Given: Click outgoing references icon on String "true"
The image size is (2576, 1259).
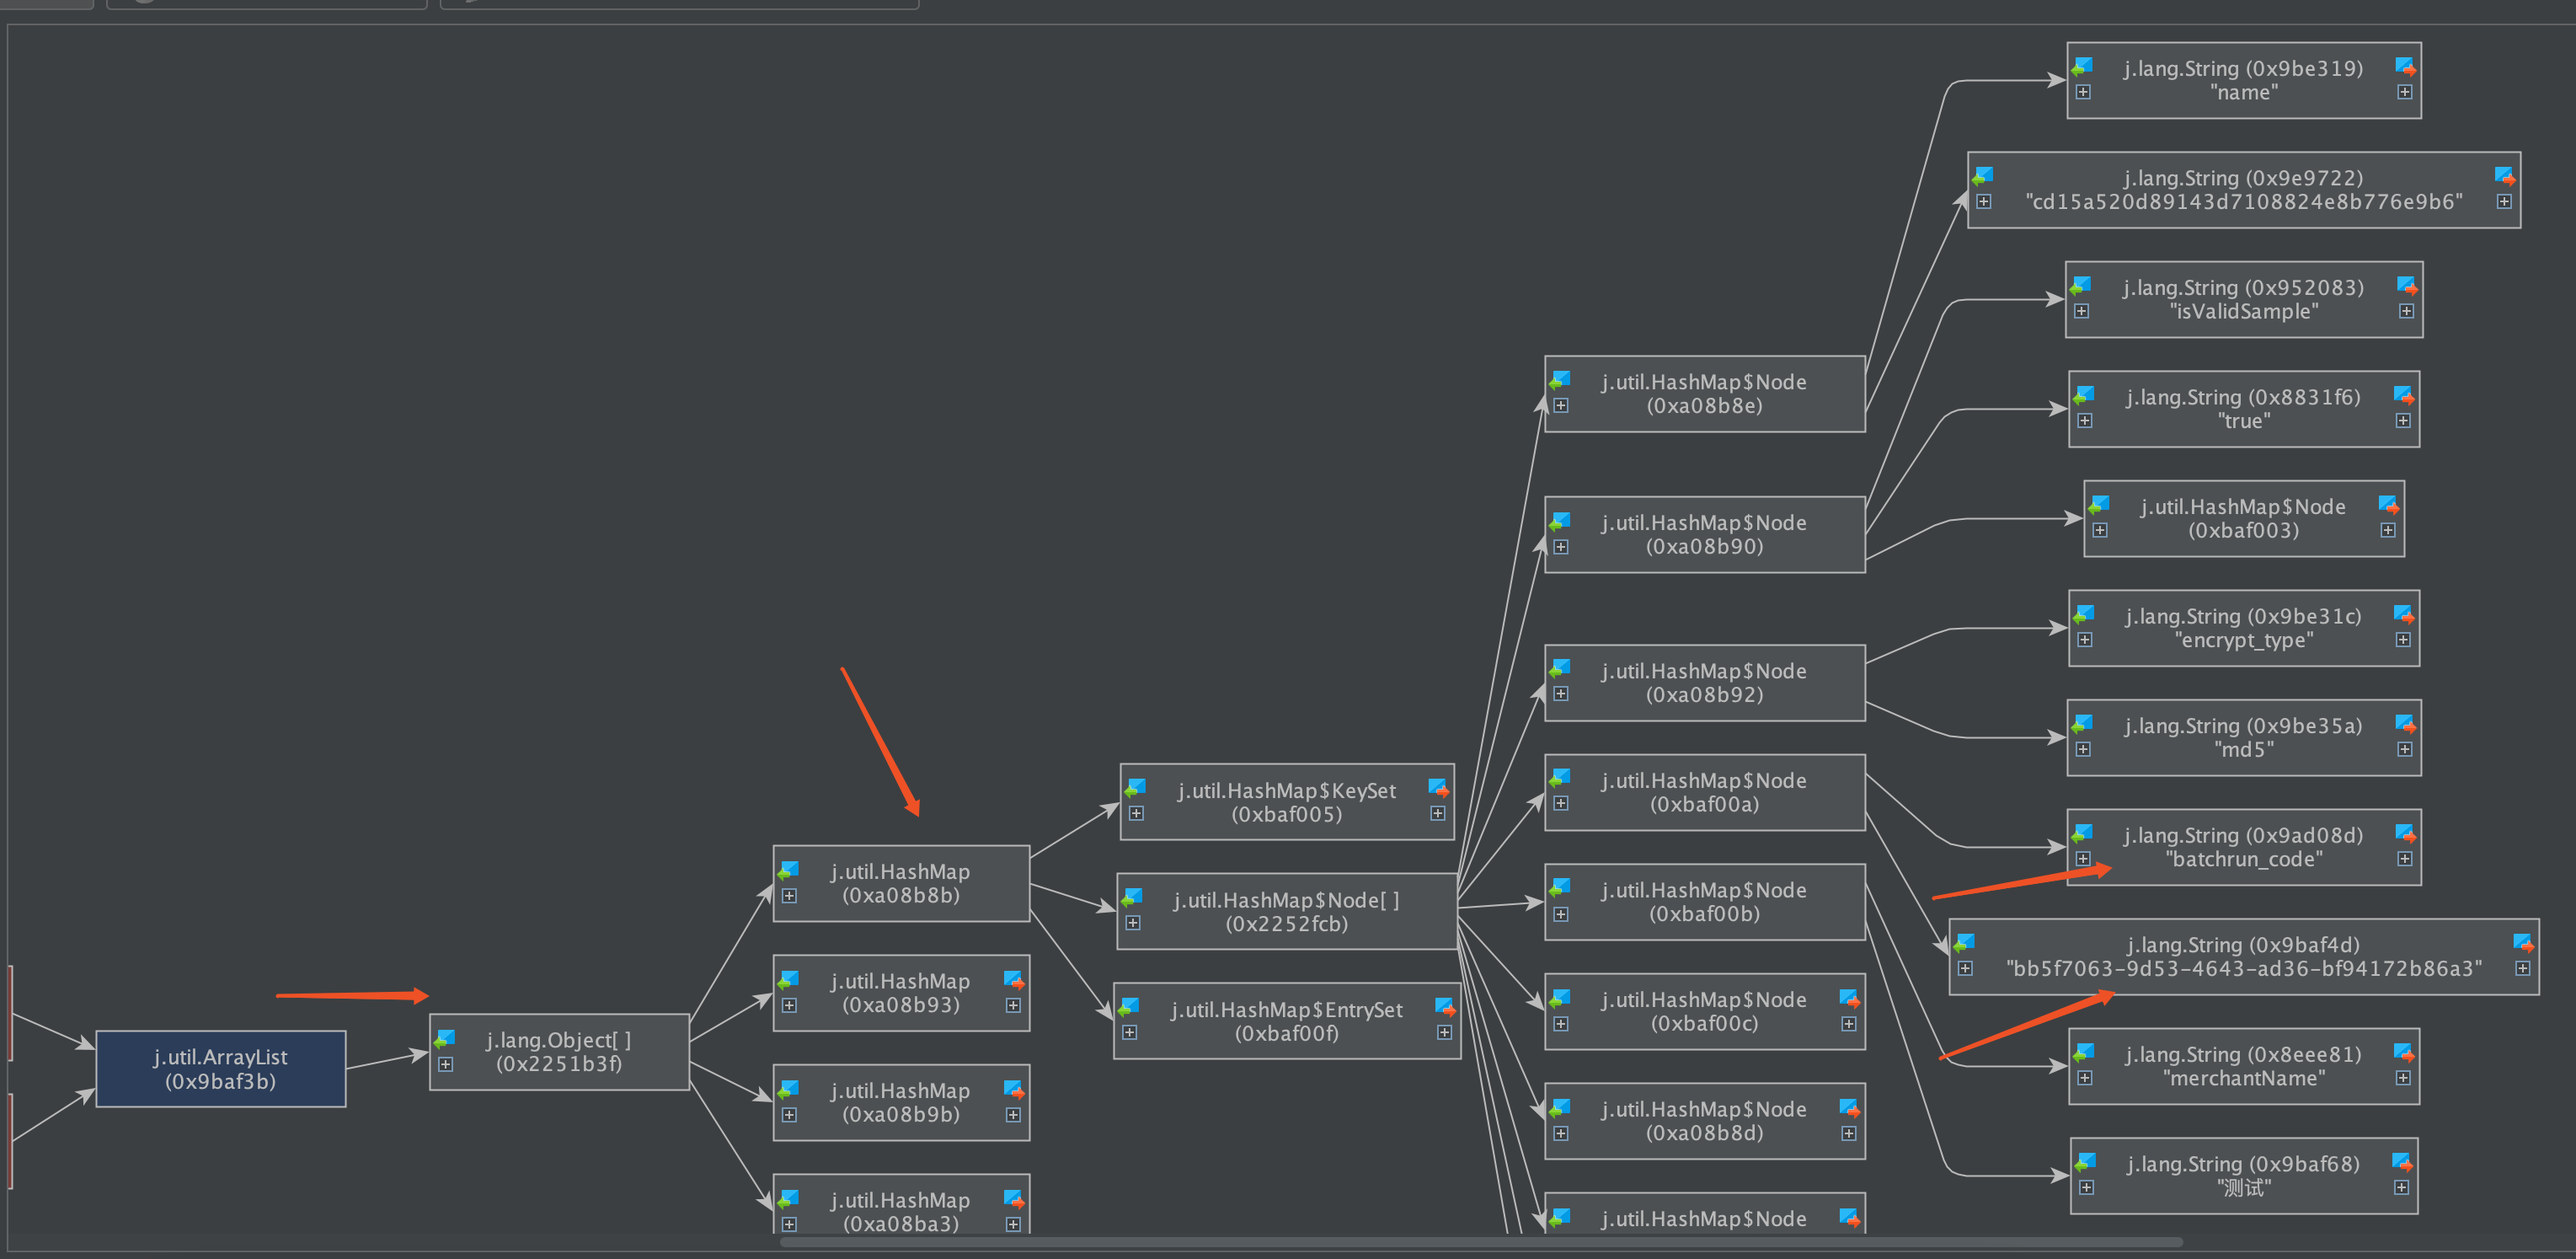Looking at the screenshot, I should (2403, 396).
